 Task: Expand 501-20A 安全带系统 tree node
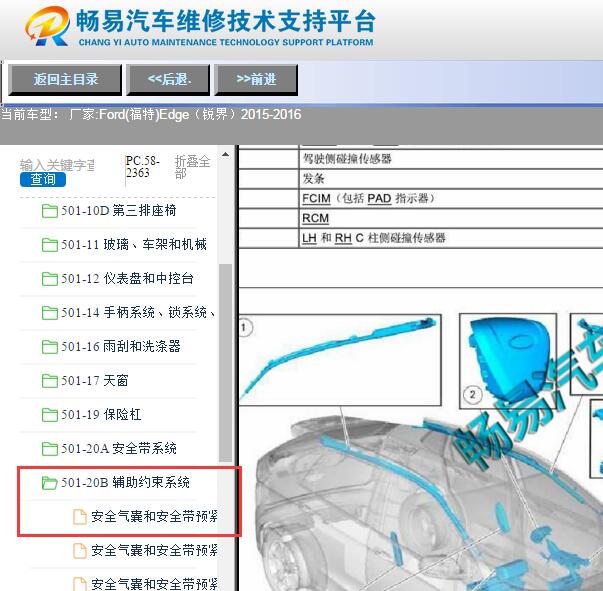click(x=119, y=448)
